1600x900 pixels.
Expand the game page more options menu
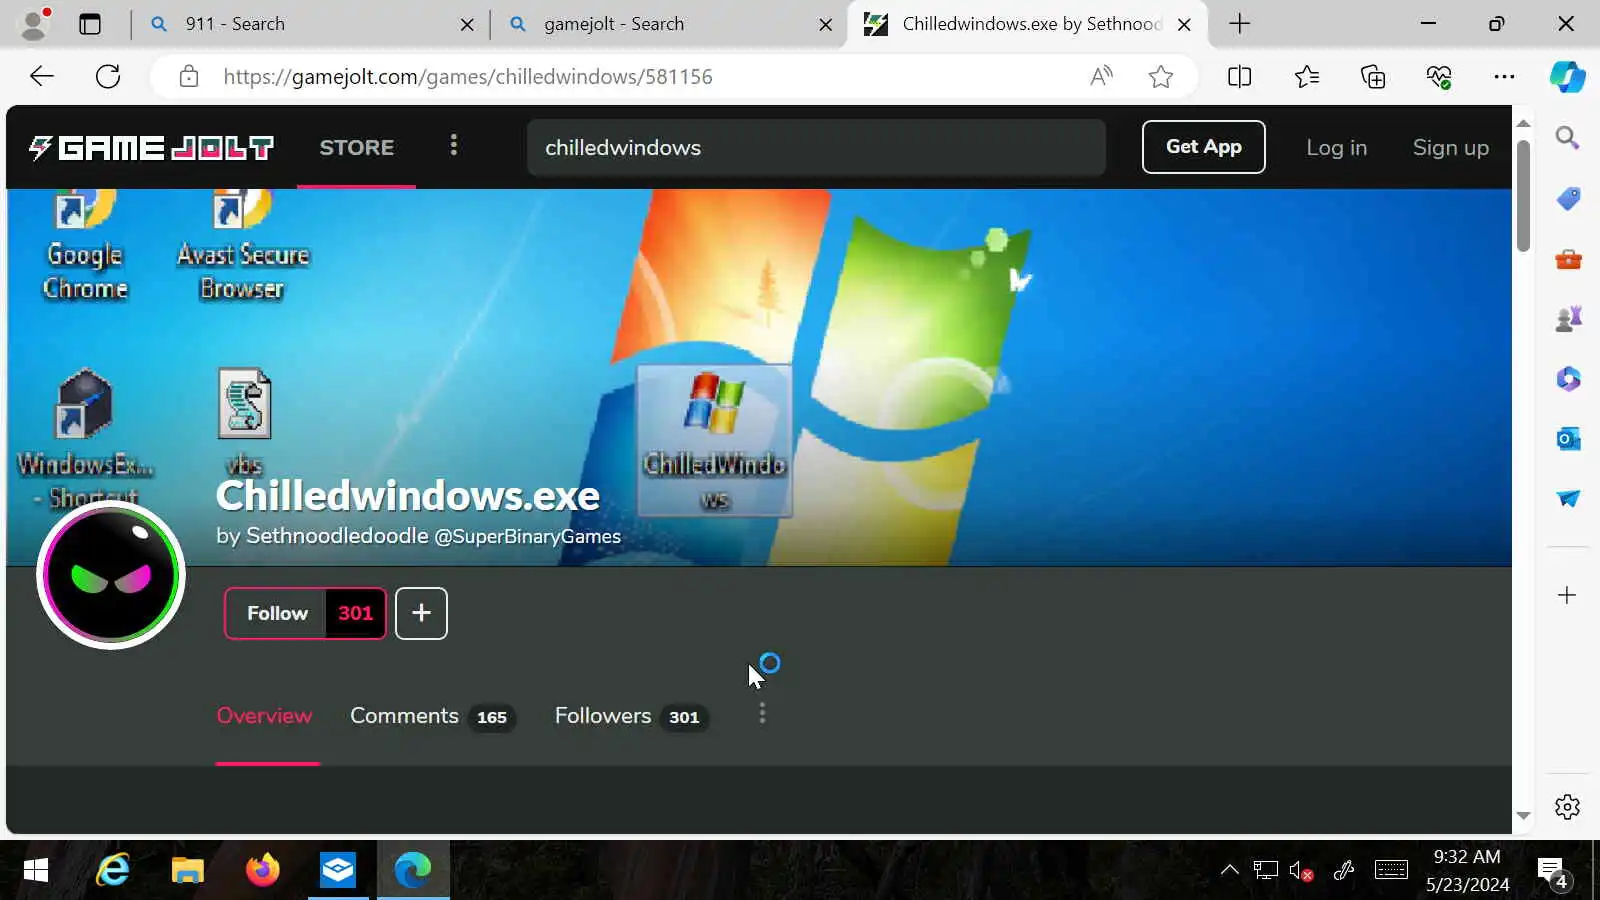pyautogui.click(x=762, y=713)
